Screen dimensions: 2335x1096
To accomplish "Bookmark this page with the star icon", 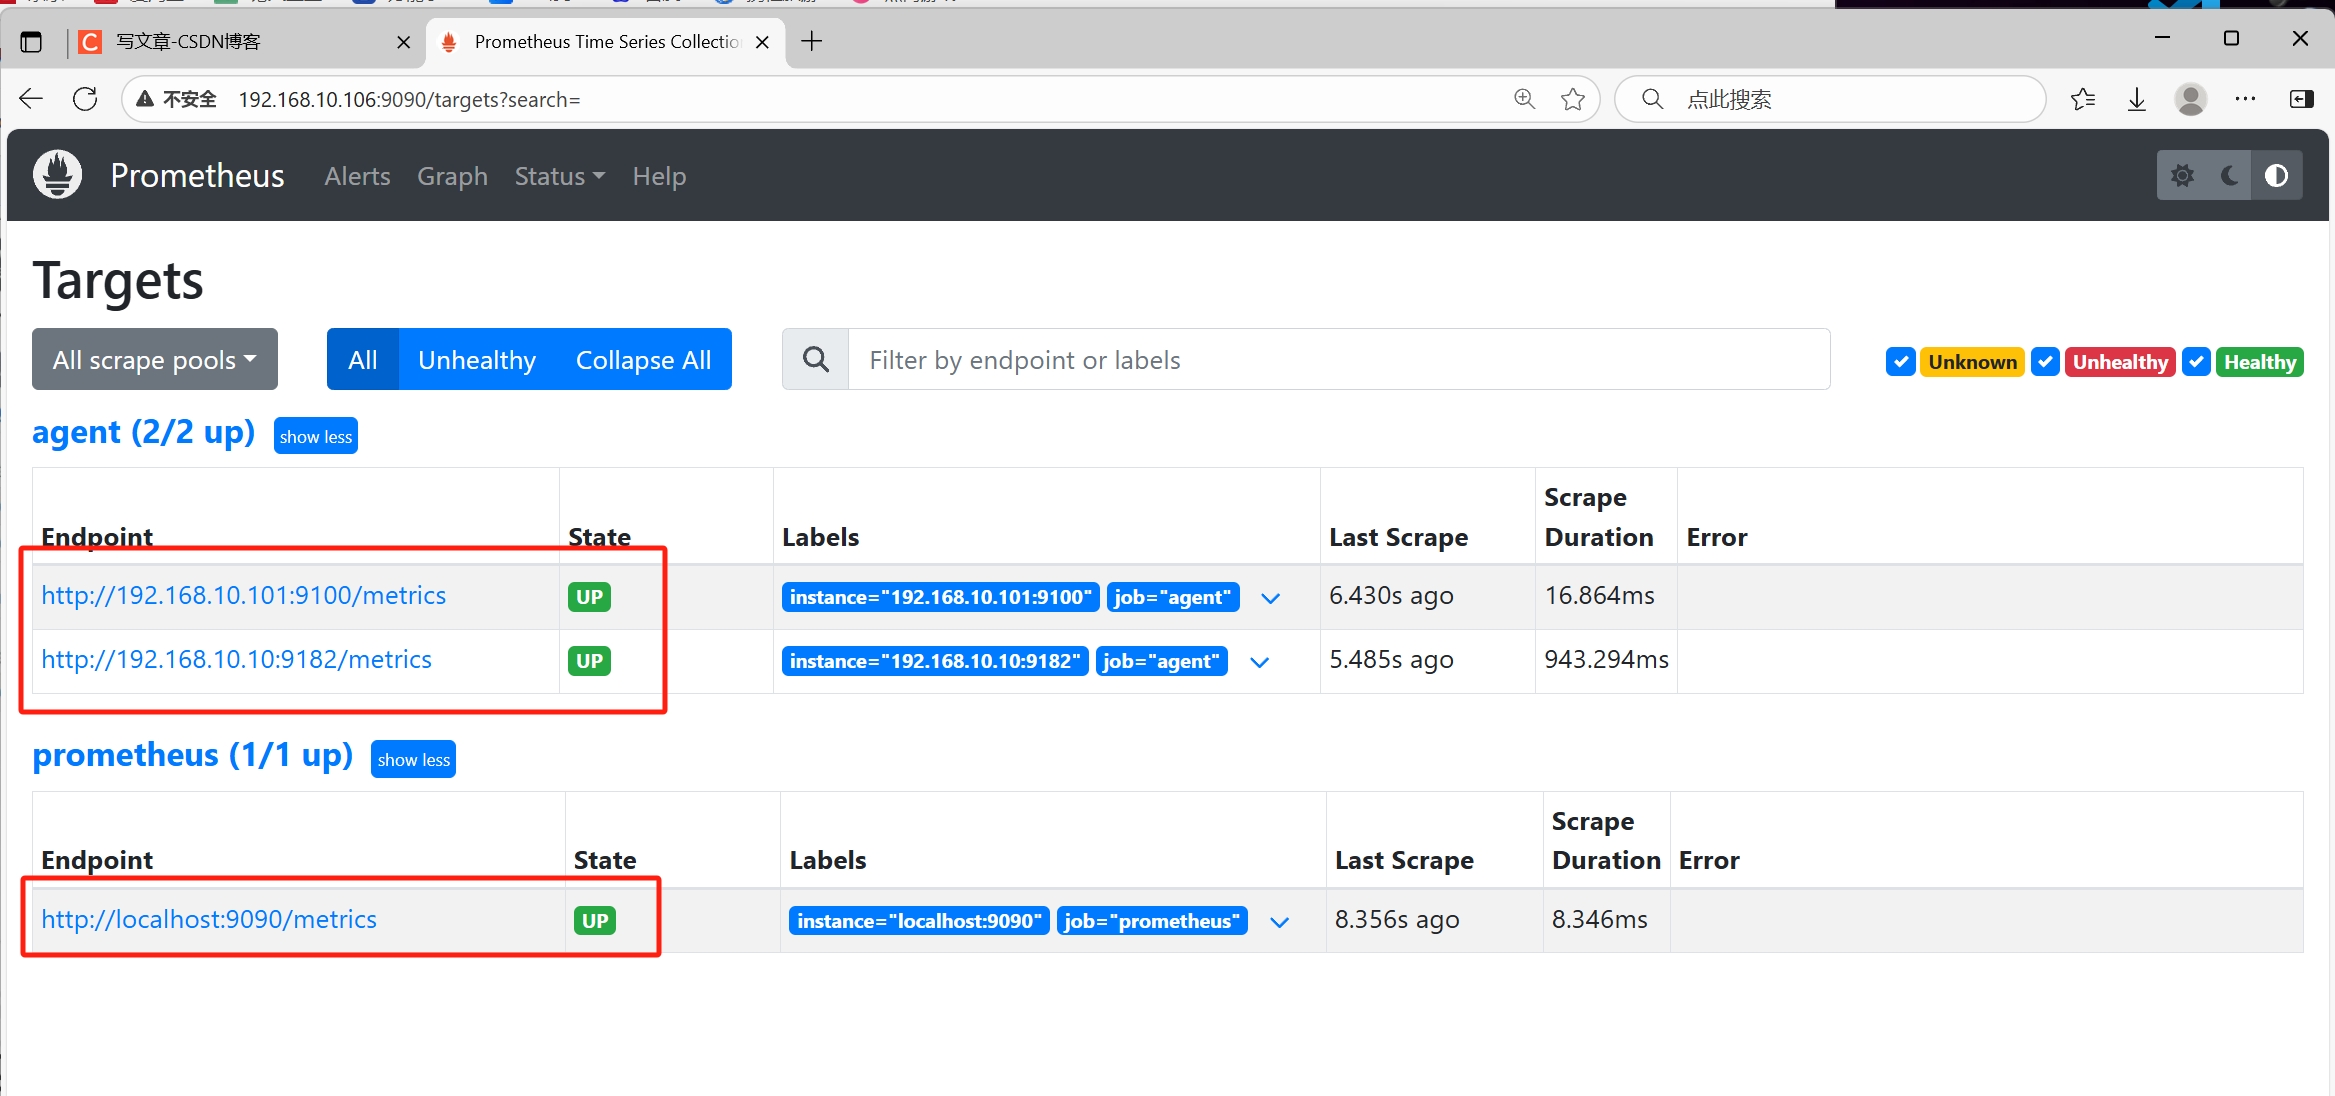I will pyautogui.click(x=1573, y=99).
